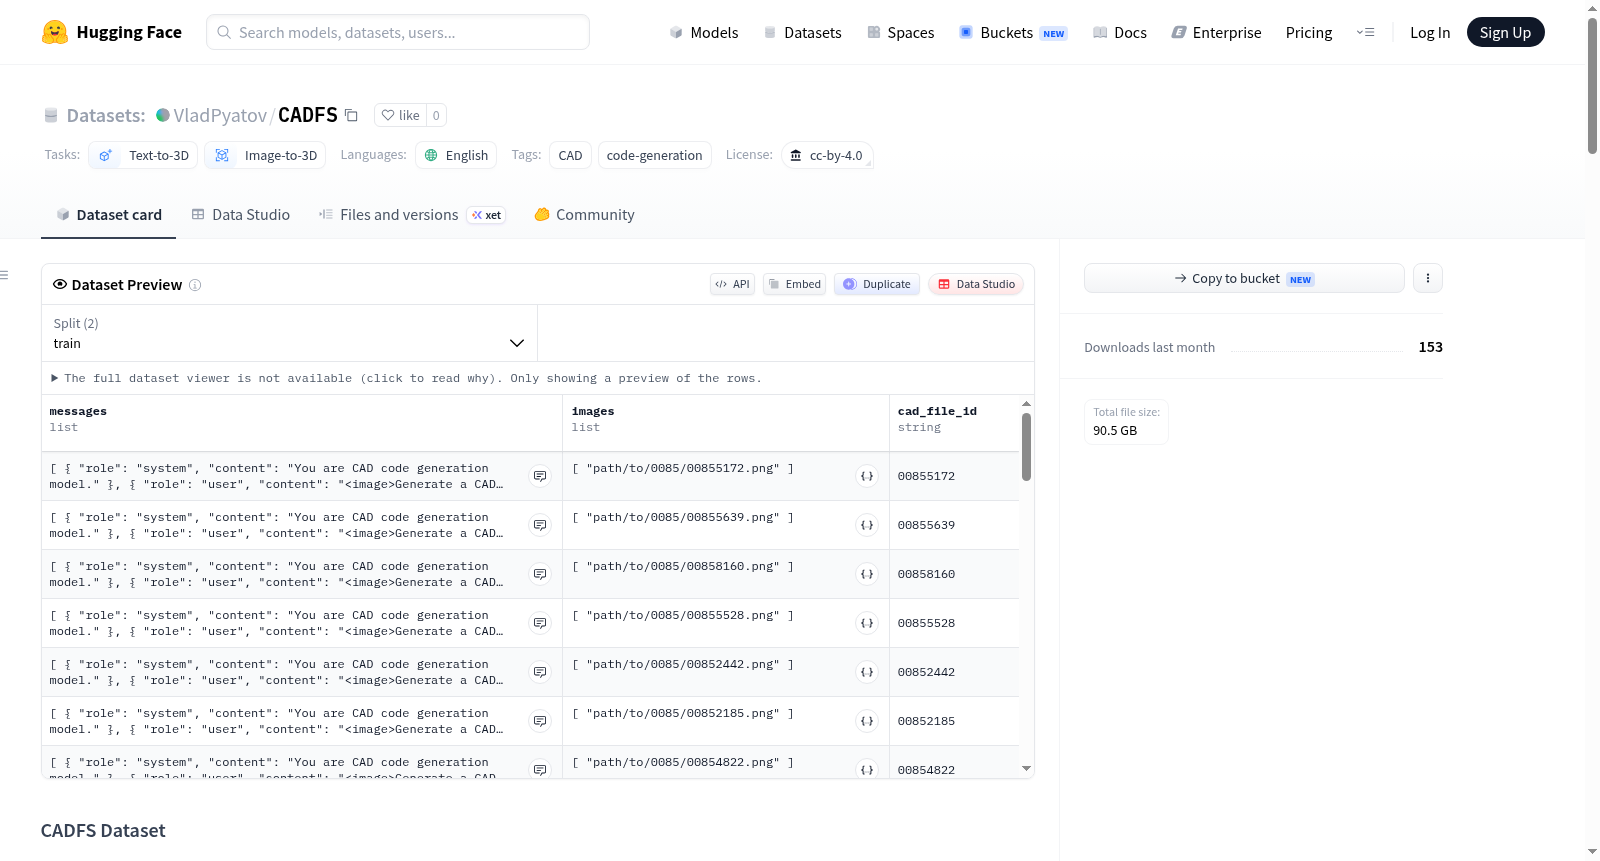Switch to the Data Studio tab
The width and height of the screenshot is (1600, 861).
point(241,215)
